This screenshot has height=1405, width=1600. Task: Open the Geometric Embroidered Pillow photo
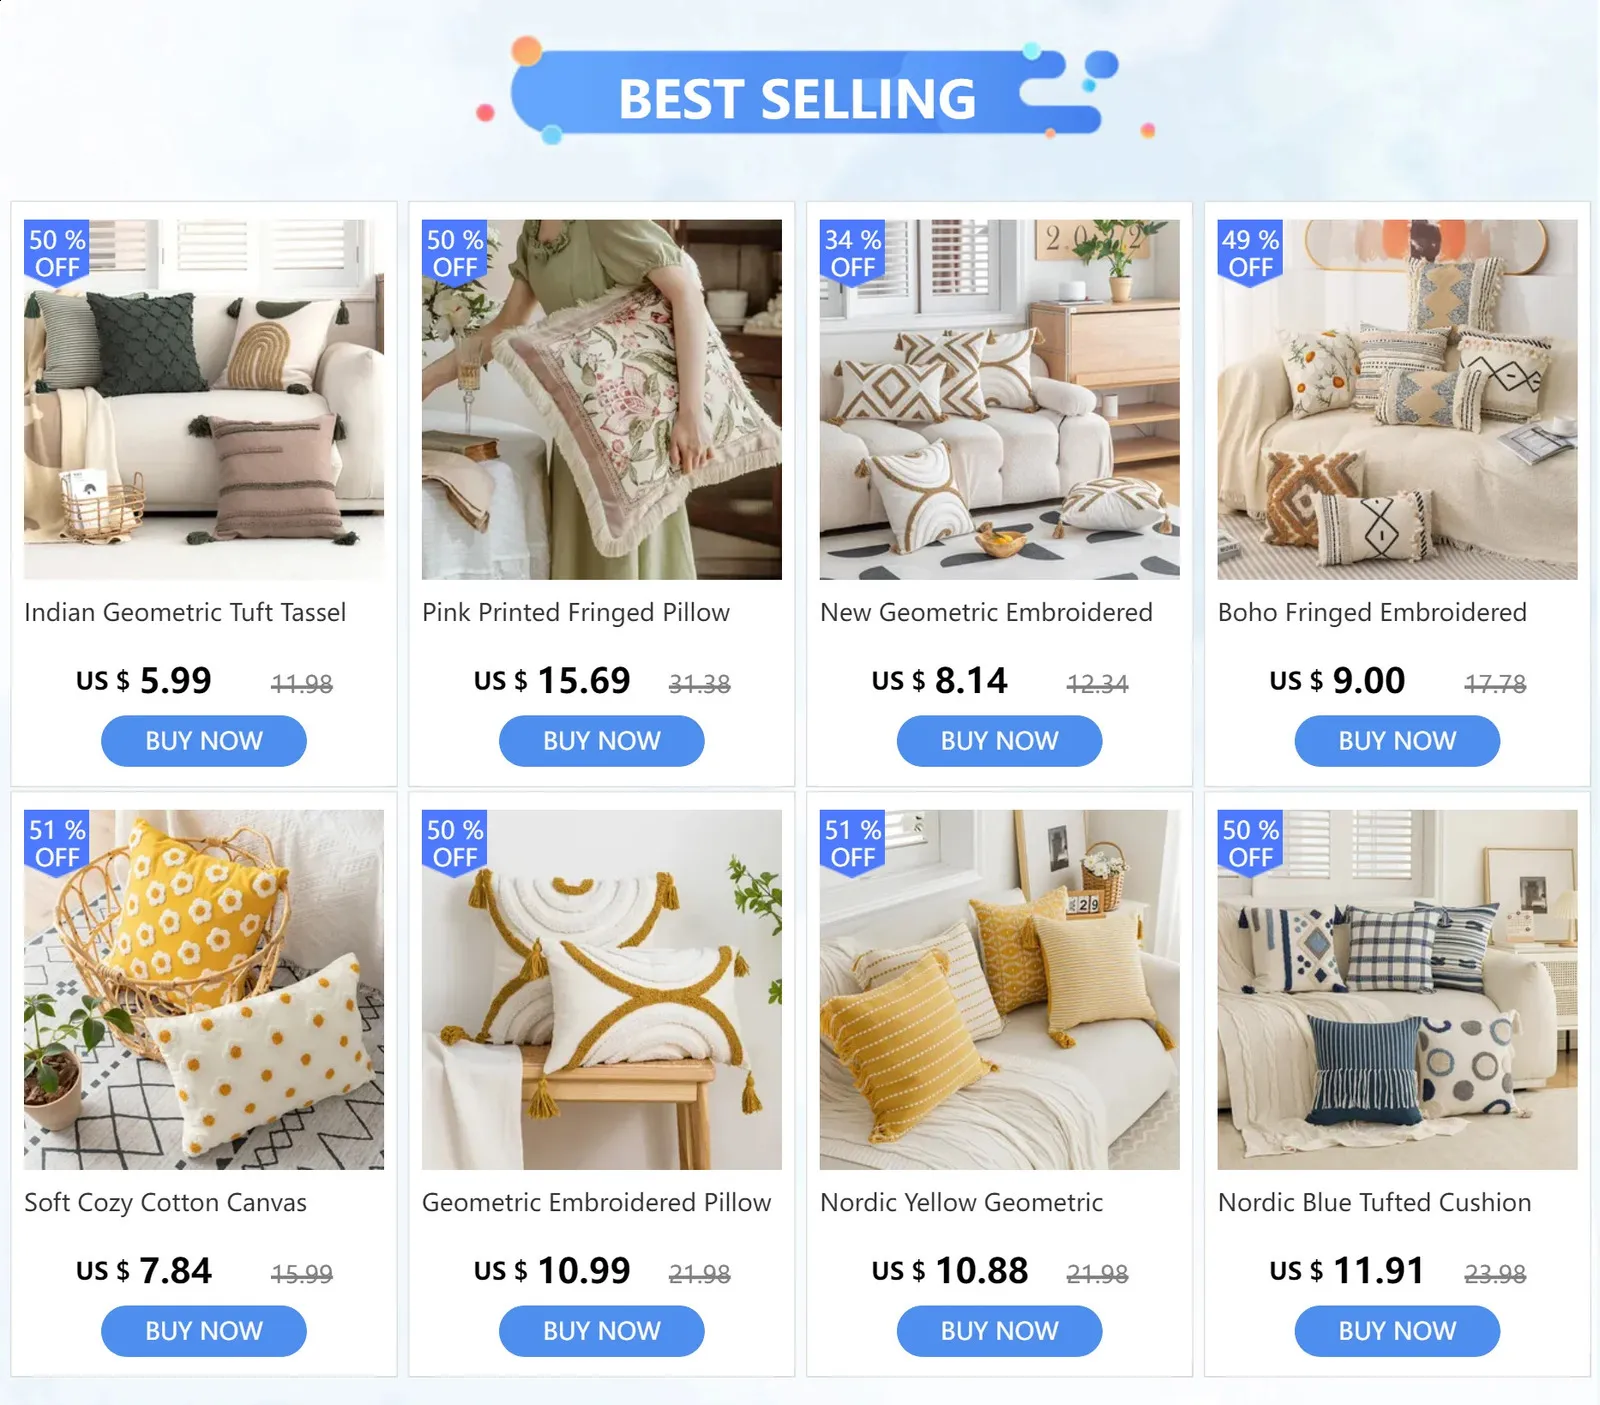(602, 990)
